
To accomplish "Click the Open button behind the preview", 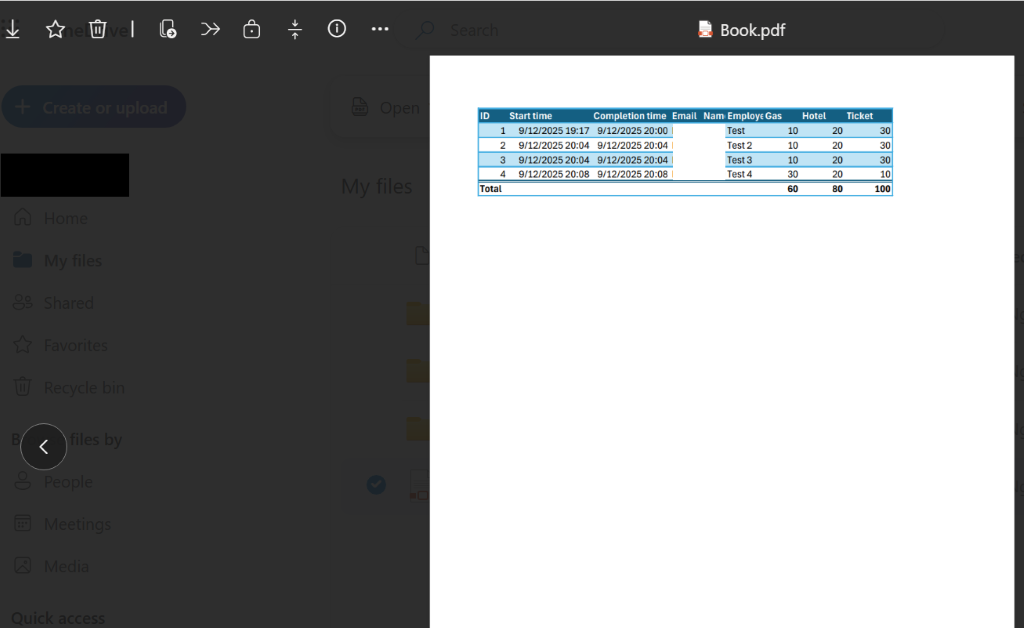I will (386, 108).
